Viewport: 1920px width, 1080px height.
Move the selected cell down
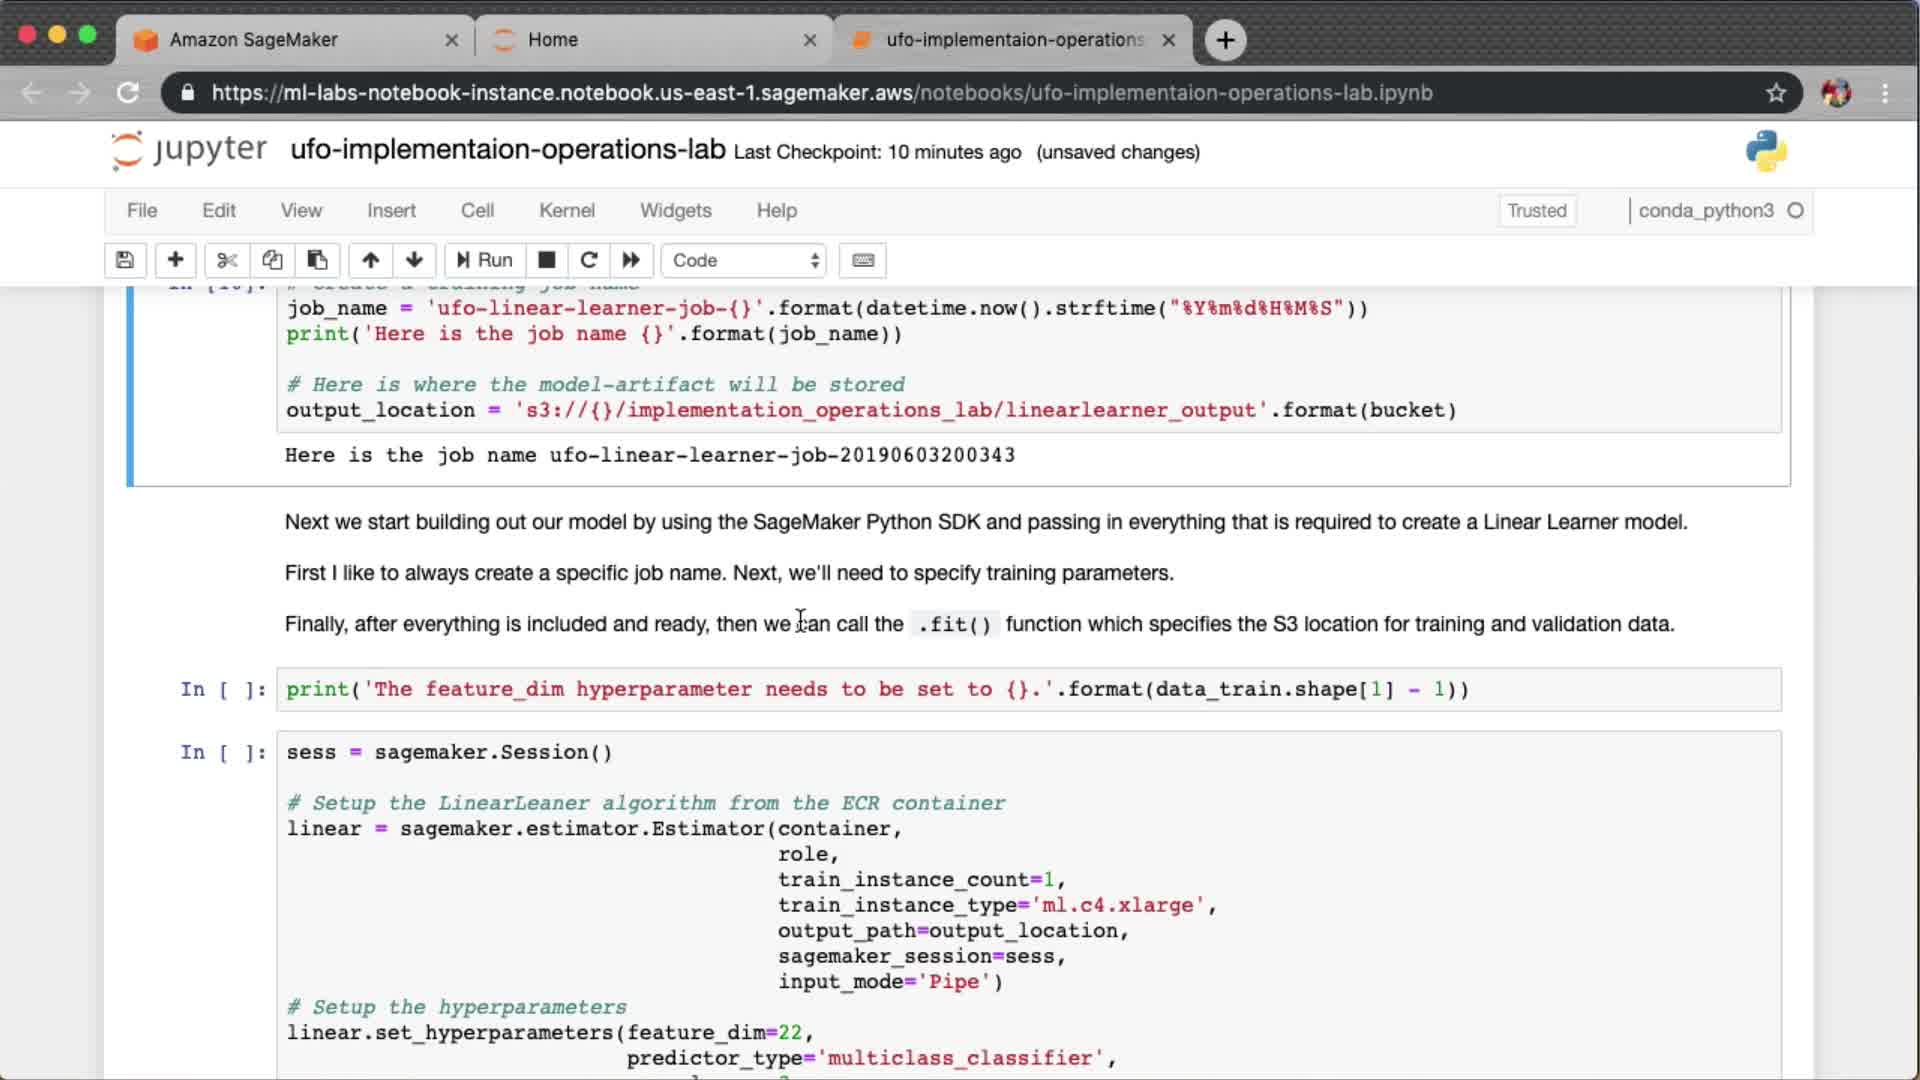point(414,260)
